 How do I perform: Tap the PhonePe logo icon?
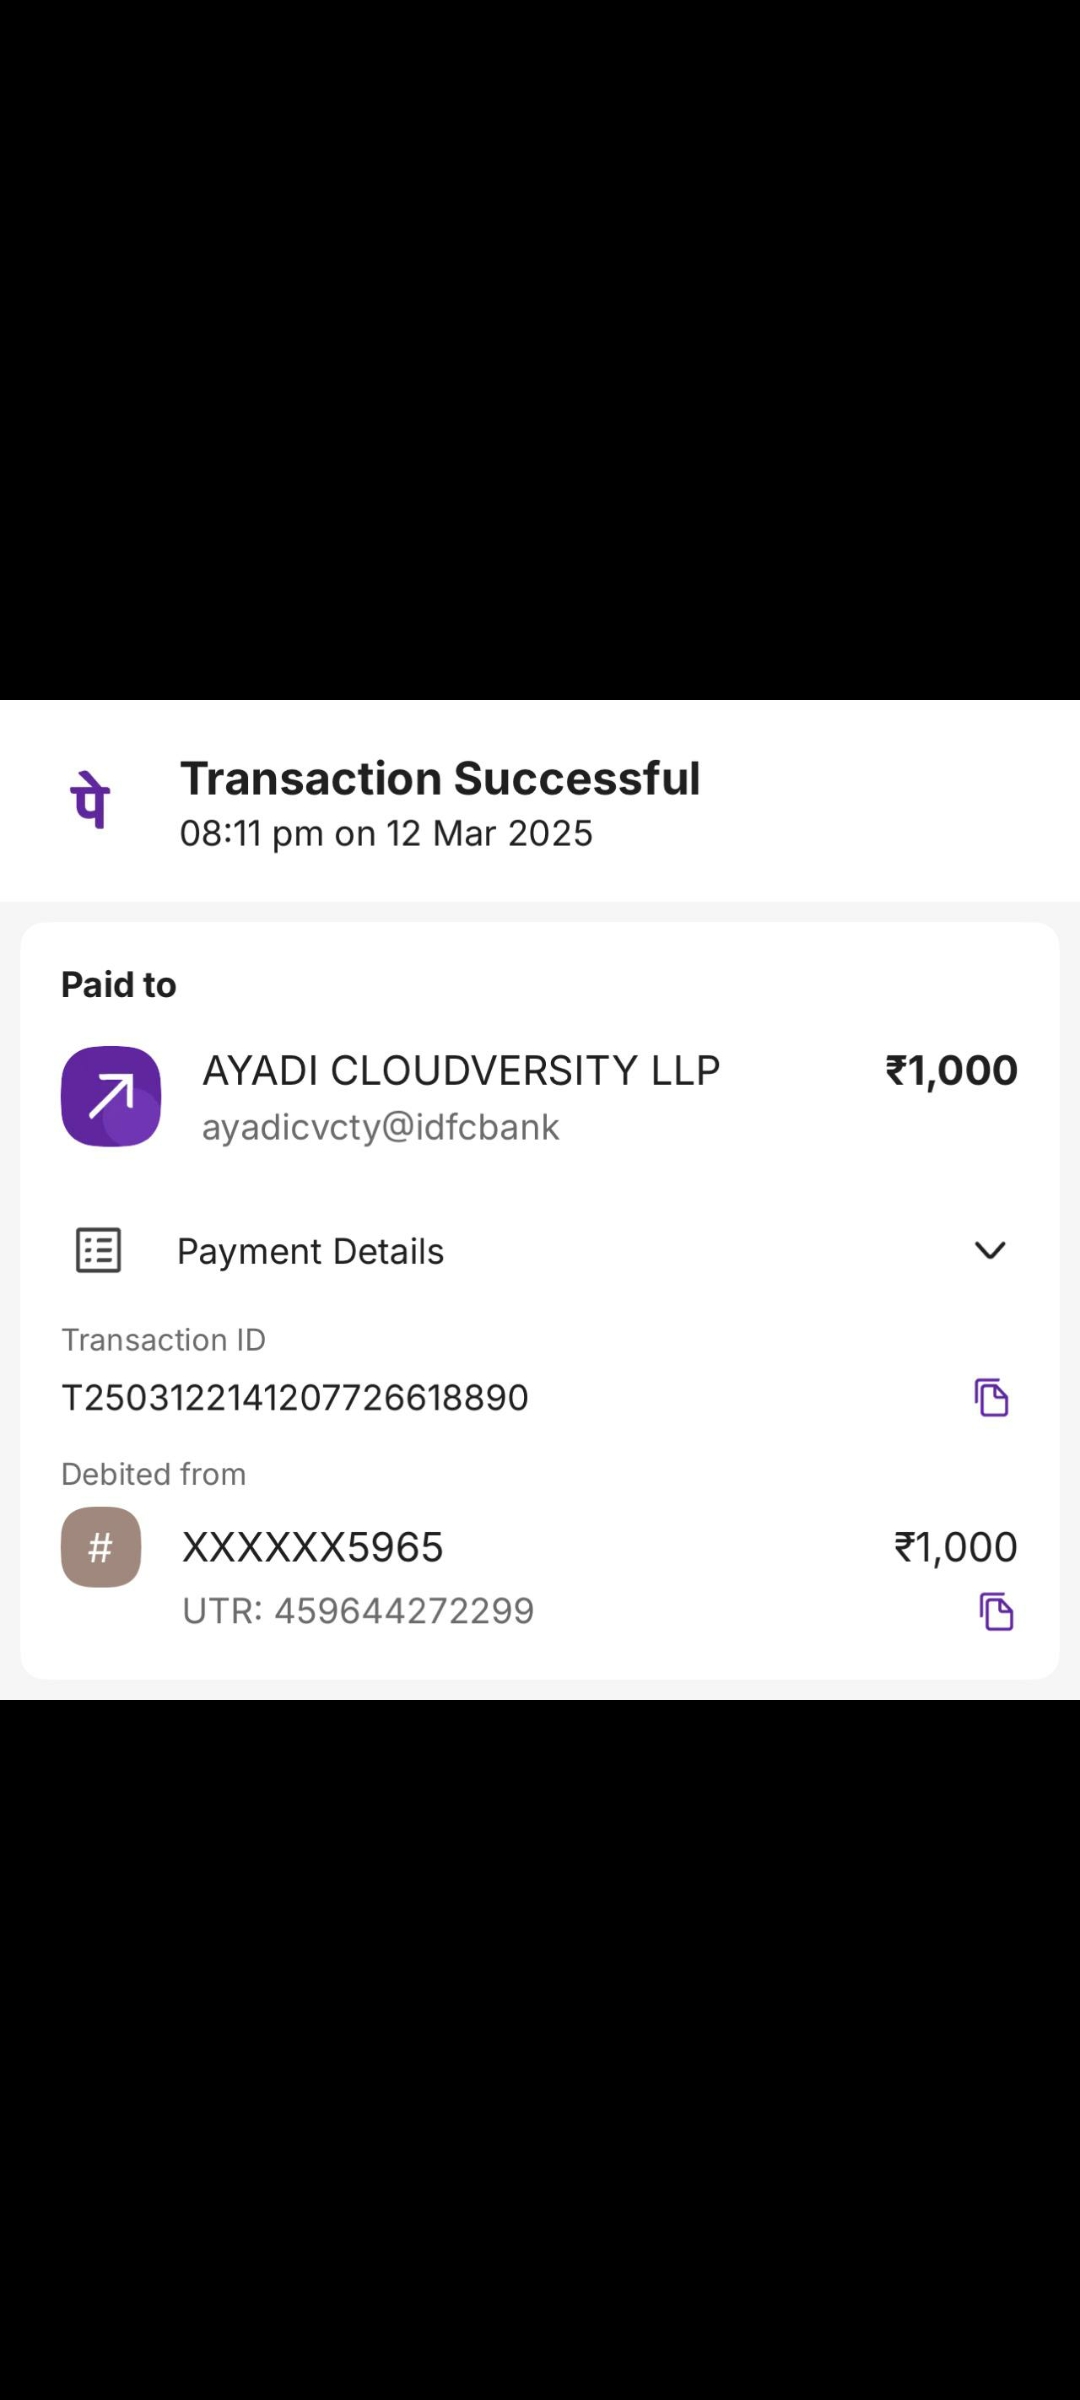(90, 800)
